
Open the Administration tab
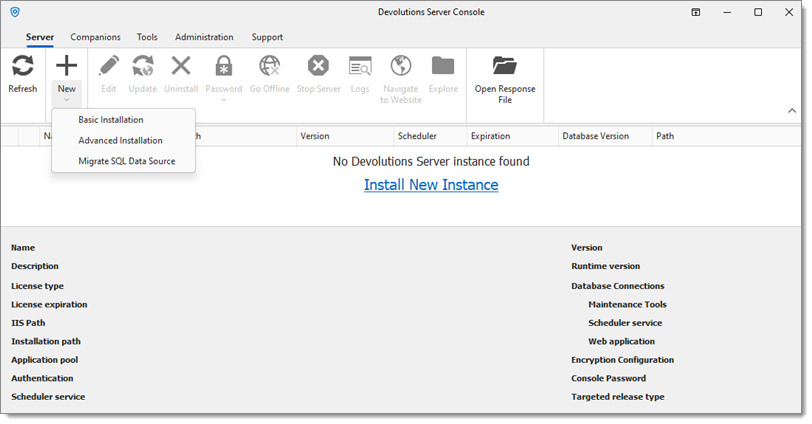[x=204, y=37]
